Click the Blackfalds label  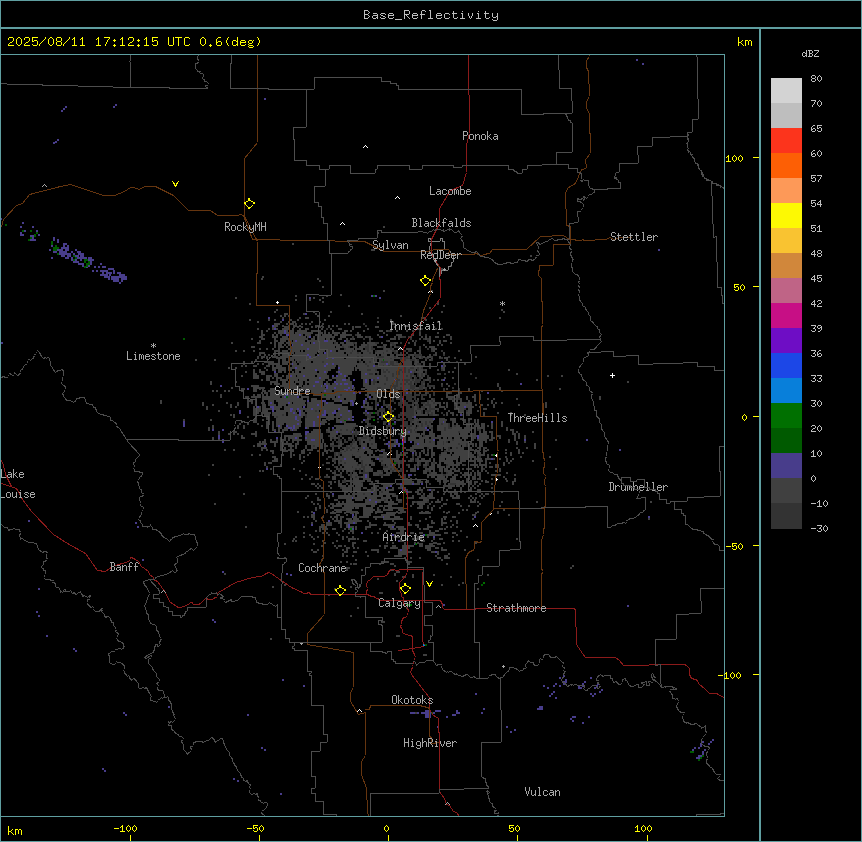tap(441, 223)
